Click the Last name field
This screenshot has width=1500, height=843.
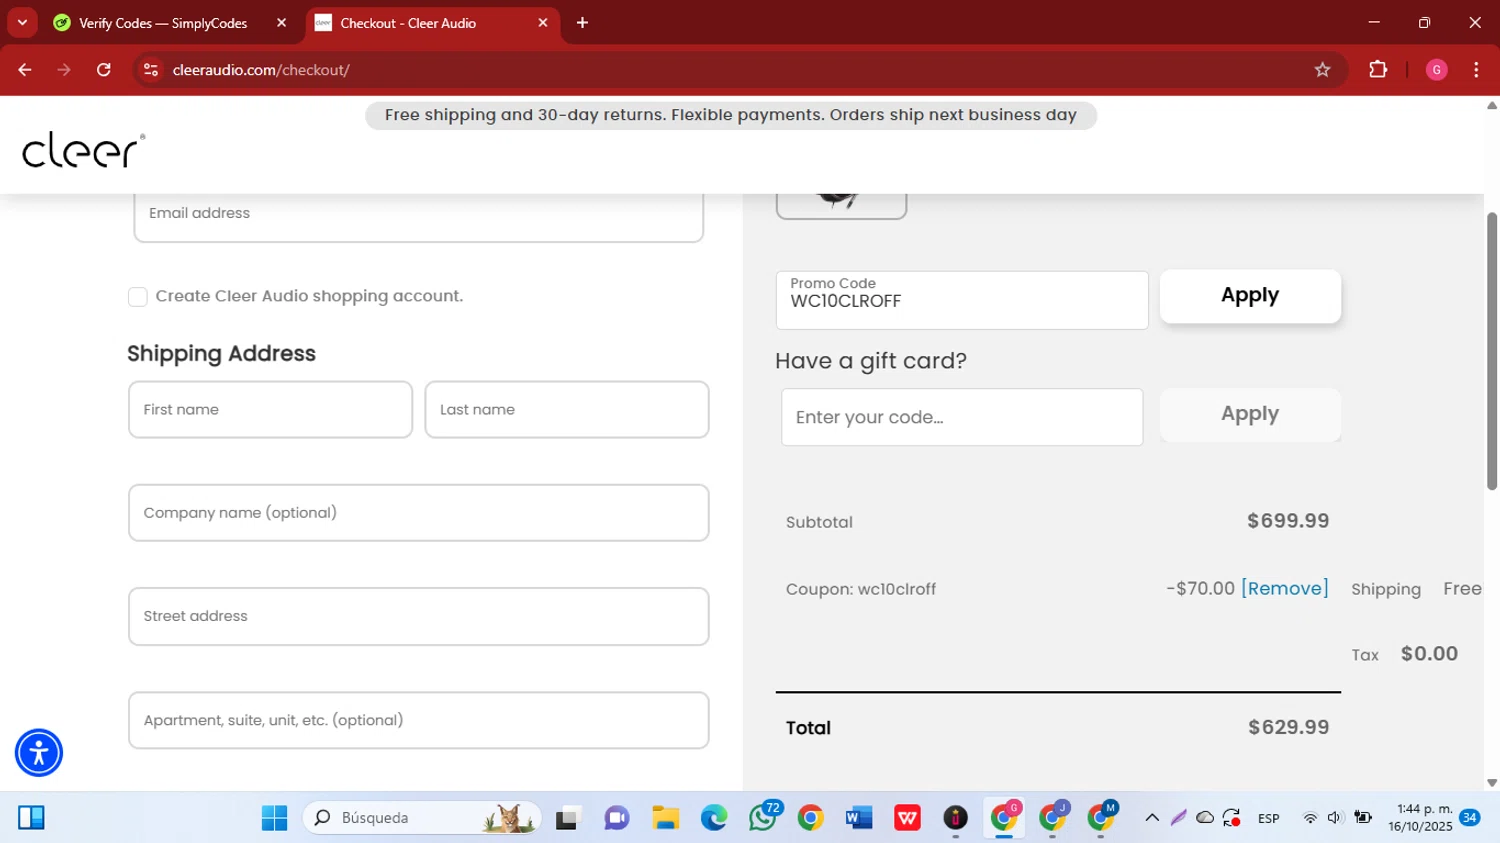pyautogui.click(x=567, y=409)
